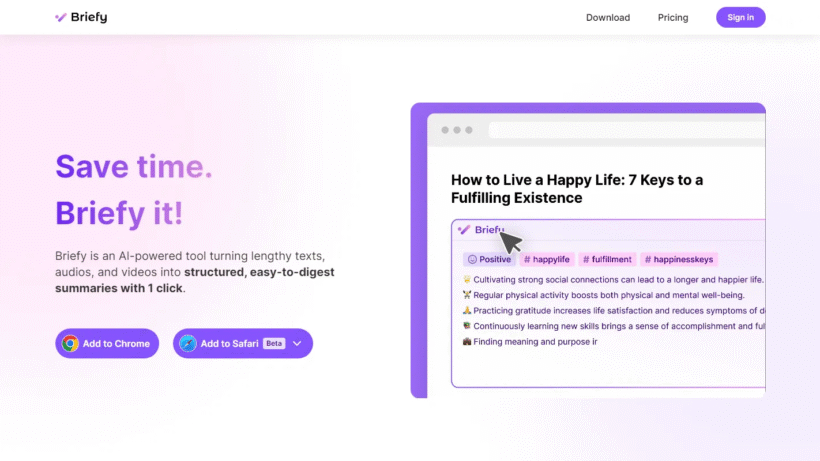Click 'Cultivating strong social connections' summary line

(x=613, y=280)
